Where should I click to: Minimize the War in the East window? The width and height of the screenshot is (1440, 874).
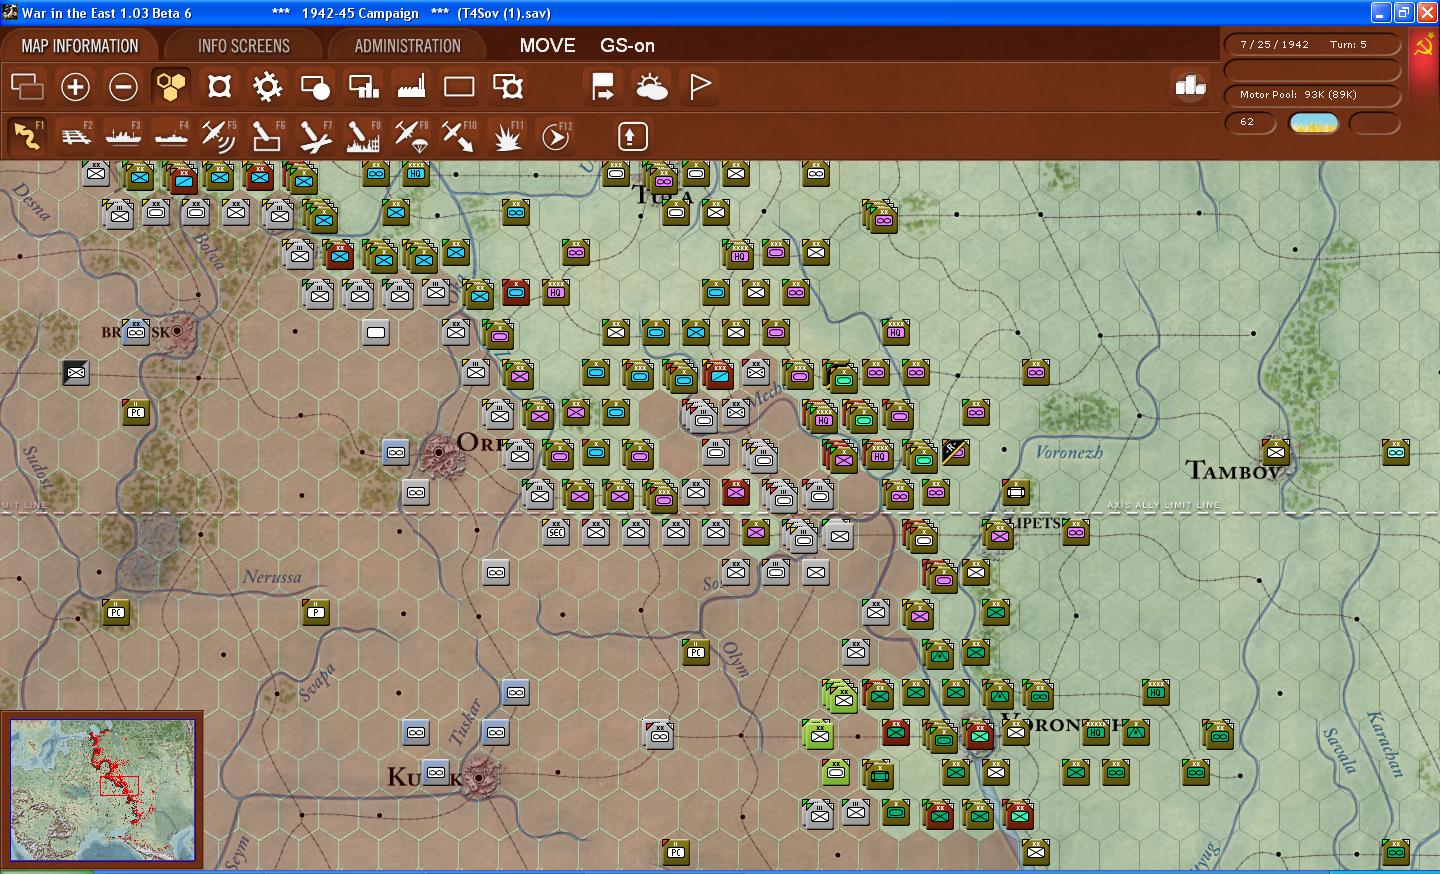(1381, 13)
